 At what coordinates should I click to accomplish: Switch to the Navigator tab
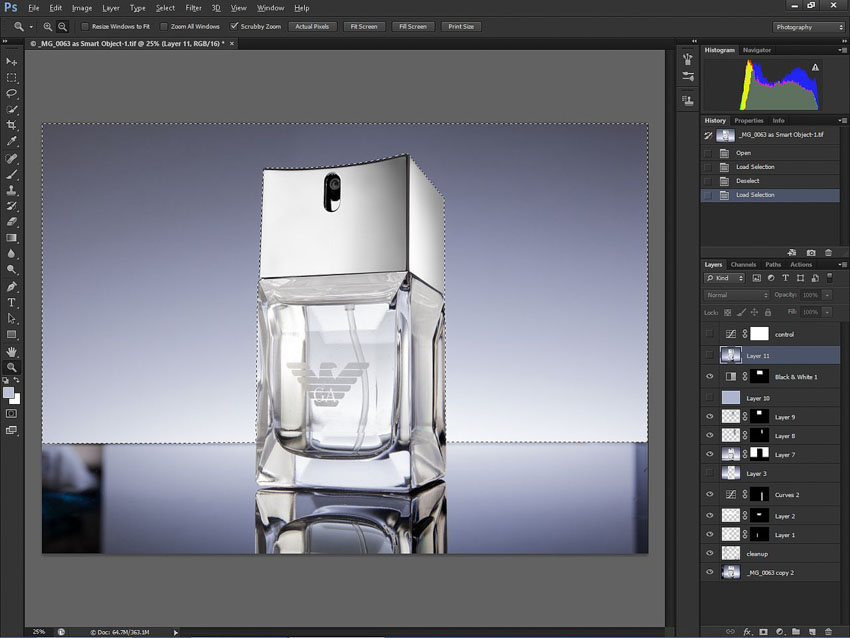point(757,50)
